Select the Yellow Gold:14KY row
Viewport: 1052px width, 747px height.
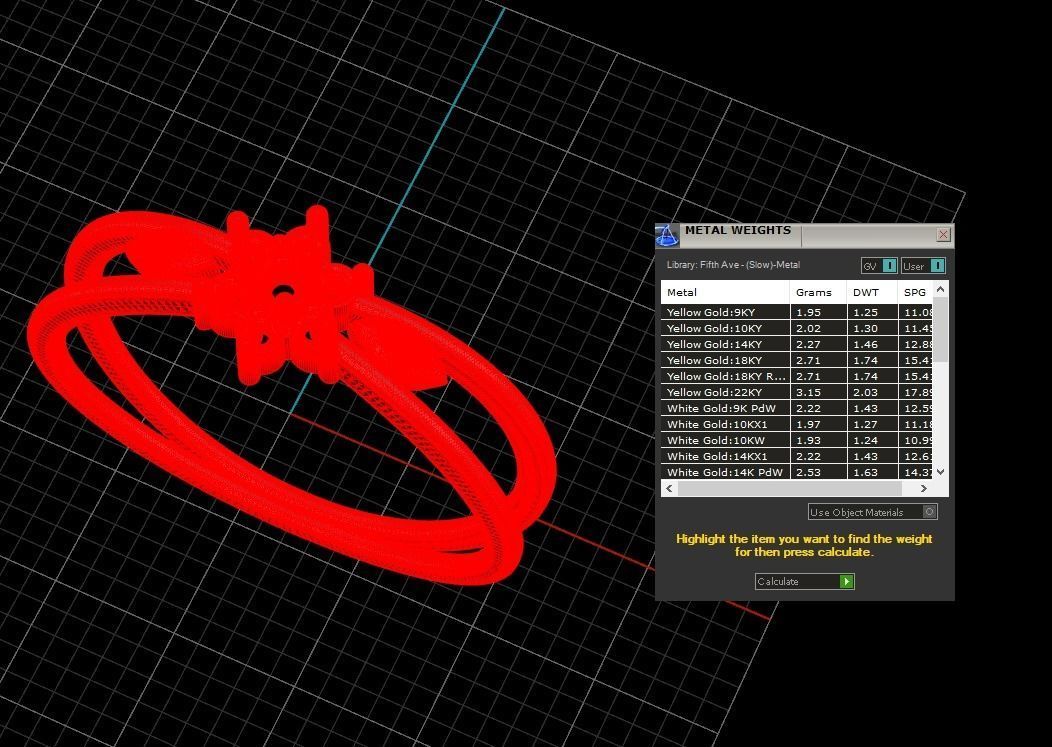click(x=796, y=344)
